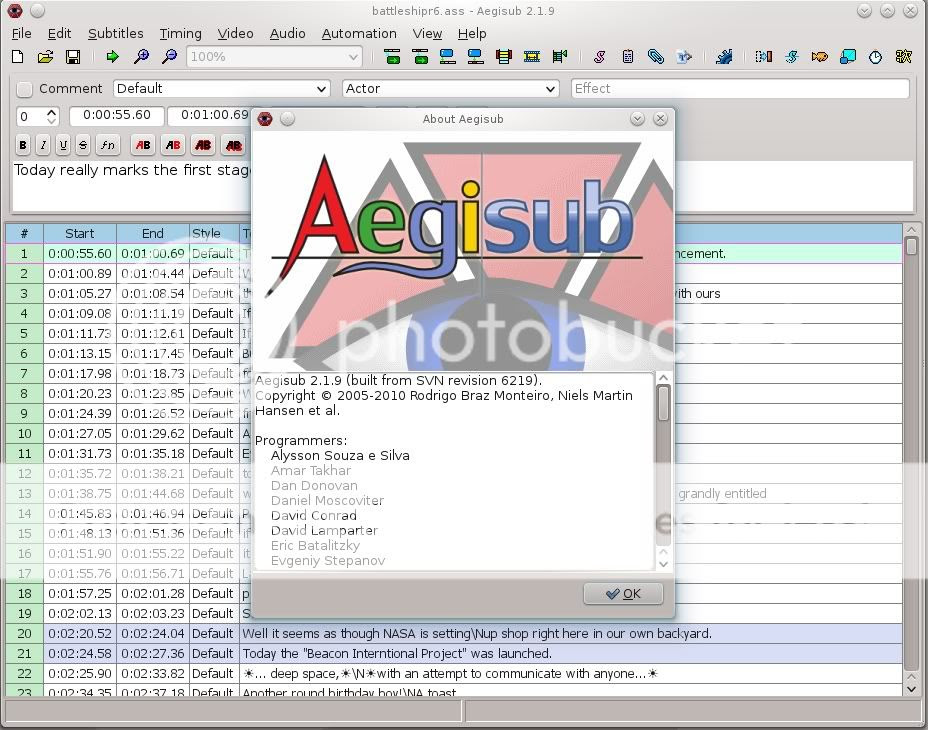Apply italics with the I button

click(43, 145)
